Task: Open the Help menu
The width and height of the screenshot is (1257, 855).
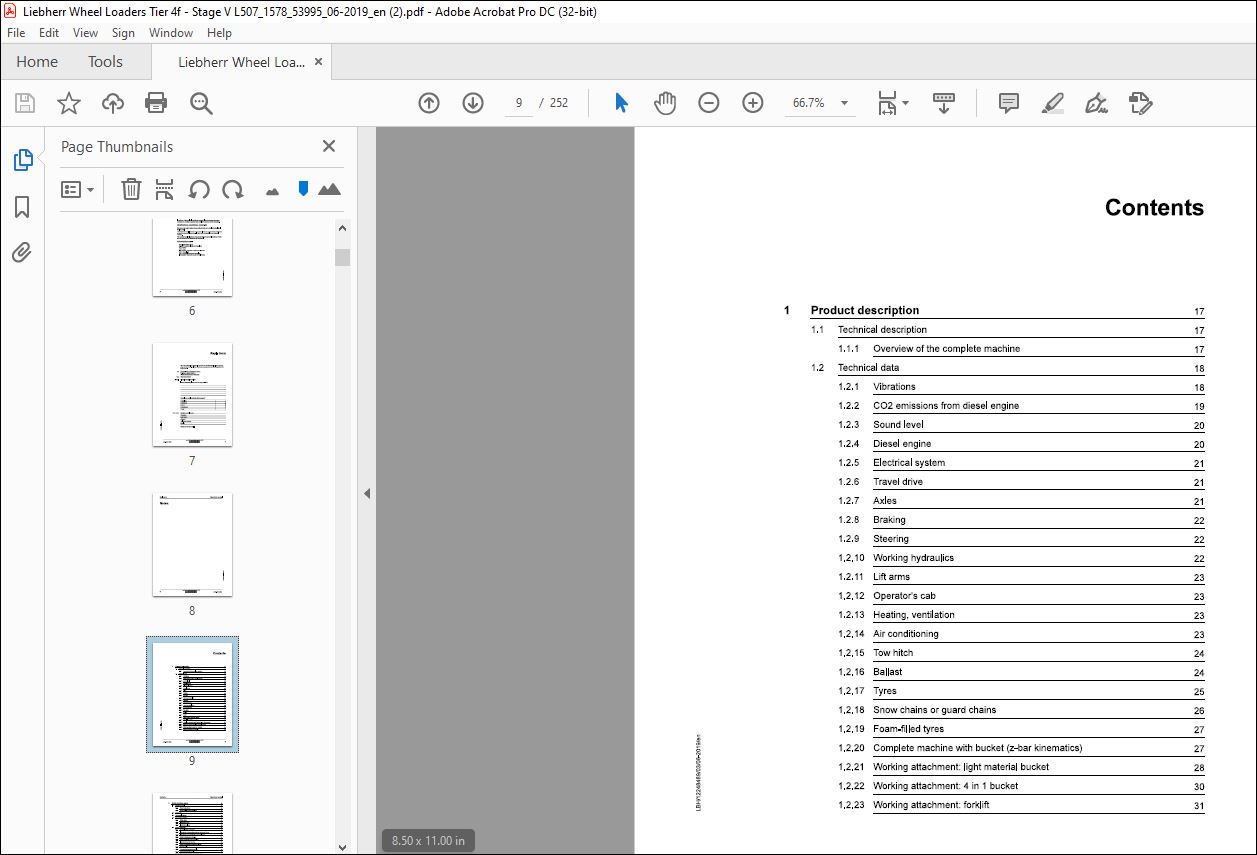Action: point(219,33)
